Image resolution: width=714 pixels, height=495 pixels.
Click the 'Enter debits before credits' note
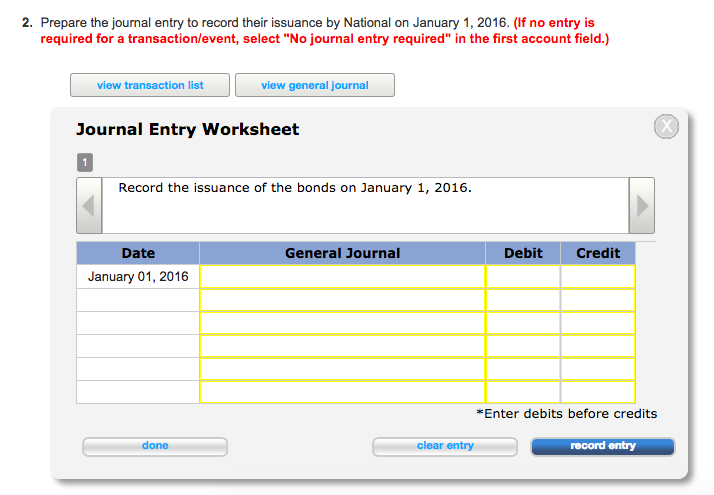coord(566,413)
